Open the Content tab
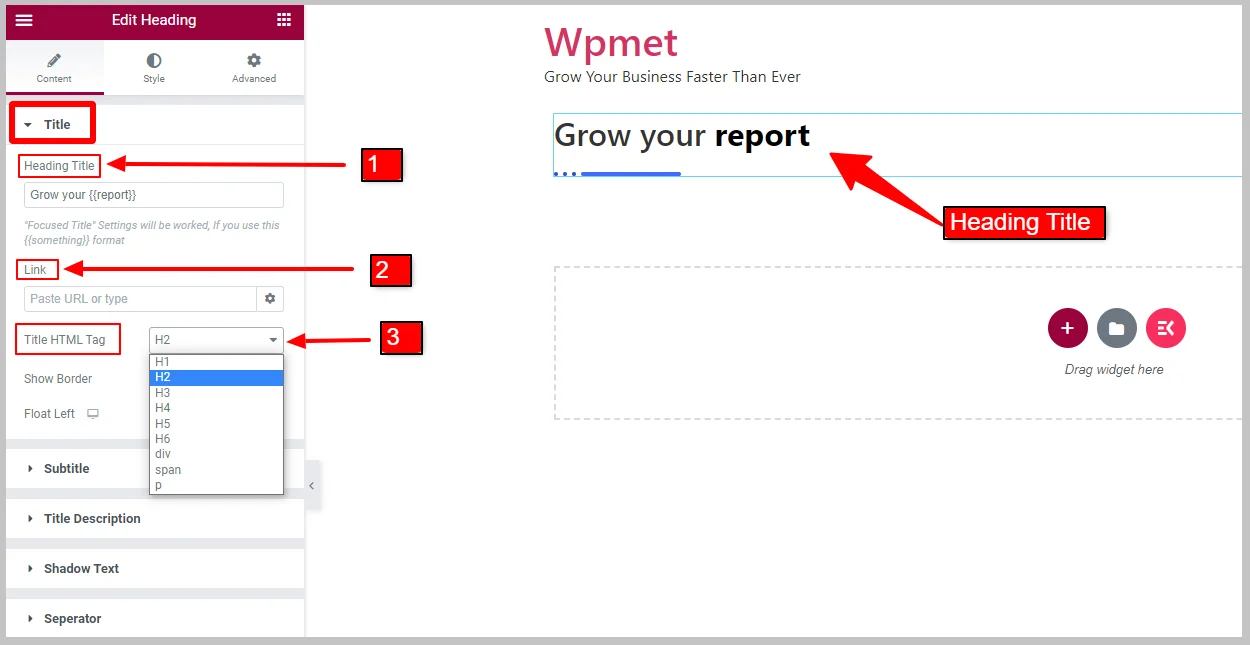1250x645 pixels. point(54,68)
